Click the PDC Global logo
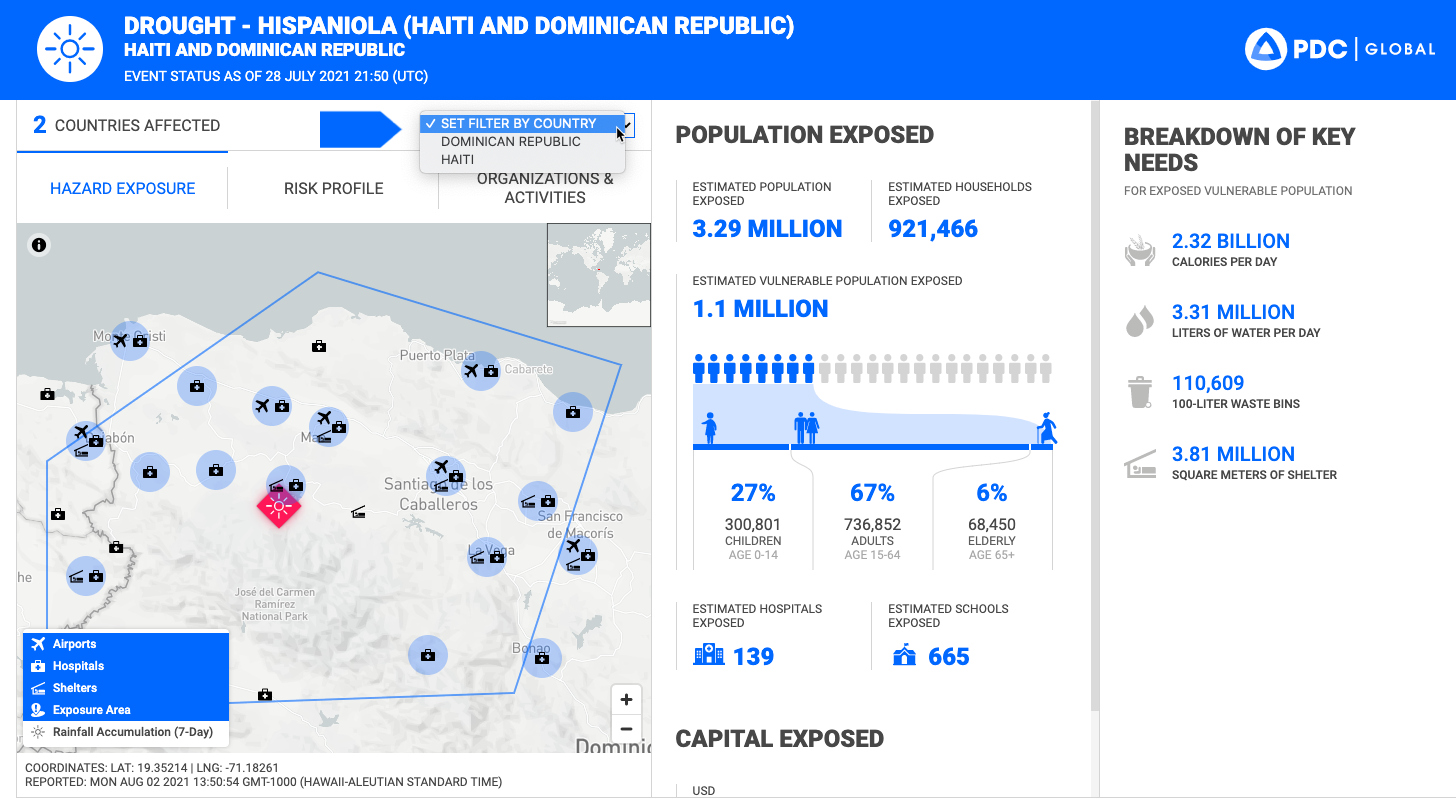 tap(1340, 49)
